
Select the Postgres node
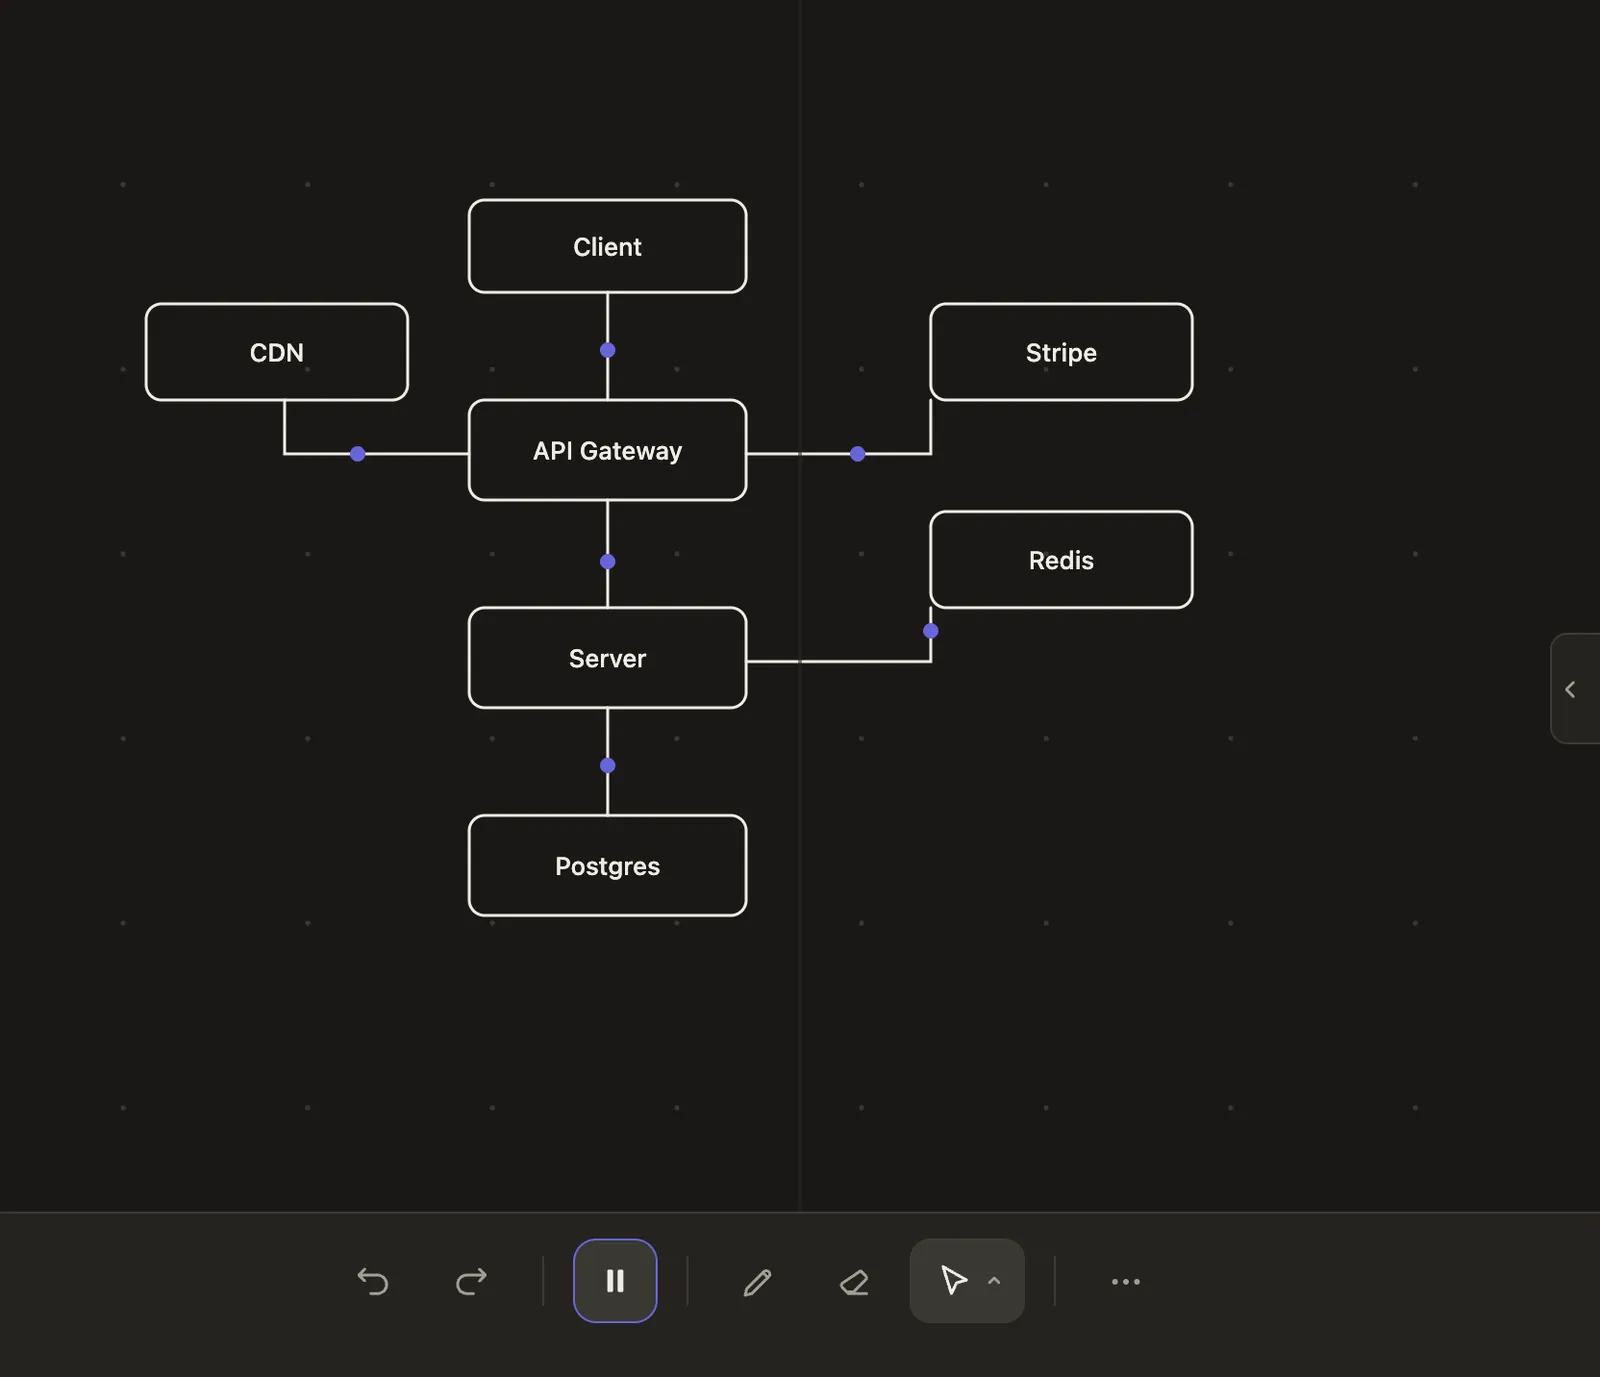click(x=607, y=866)
